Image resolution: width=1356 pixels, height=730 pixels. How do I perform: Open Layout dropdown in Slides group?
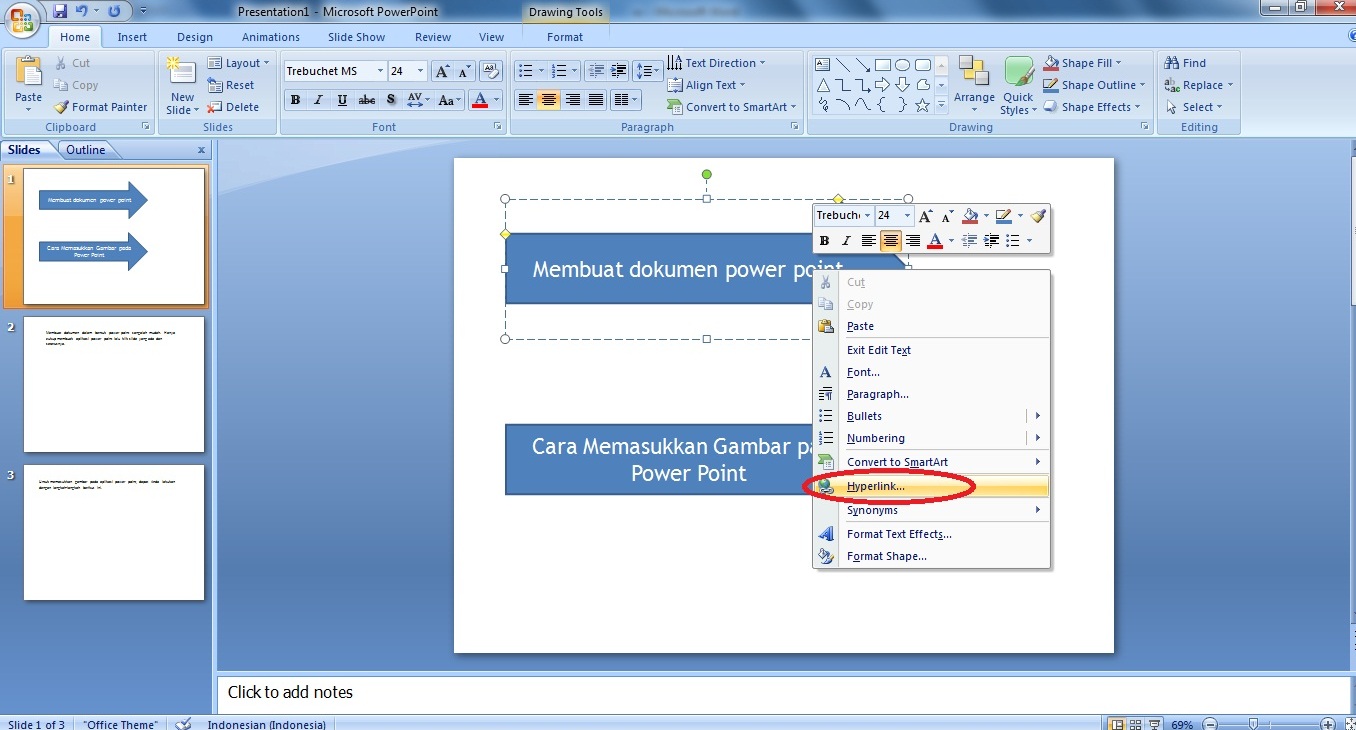238,63
